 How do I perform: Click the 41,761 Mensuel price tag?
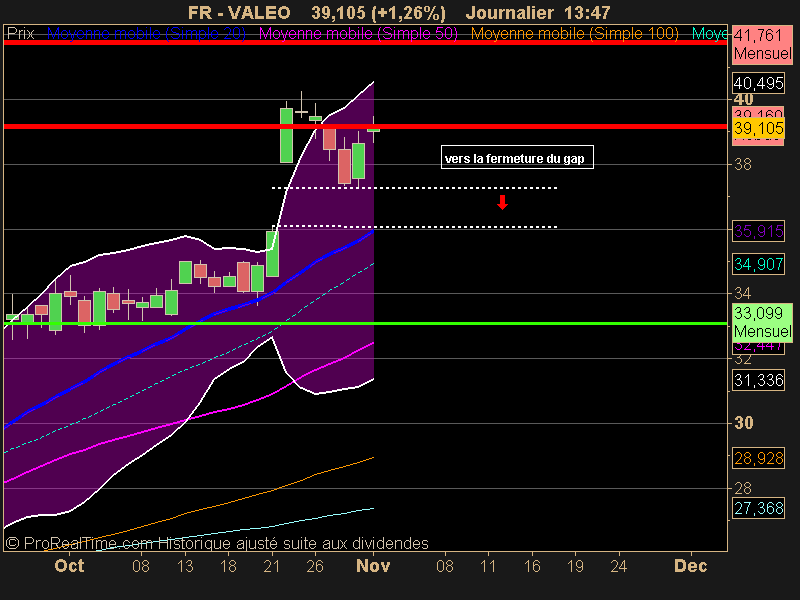762,44
